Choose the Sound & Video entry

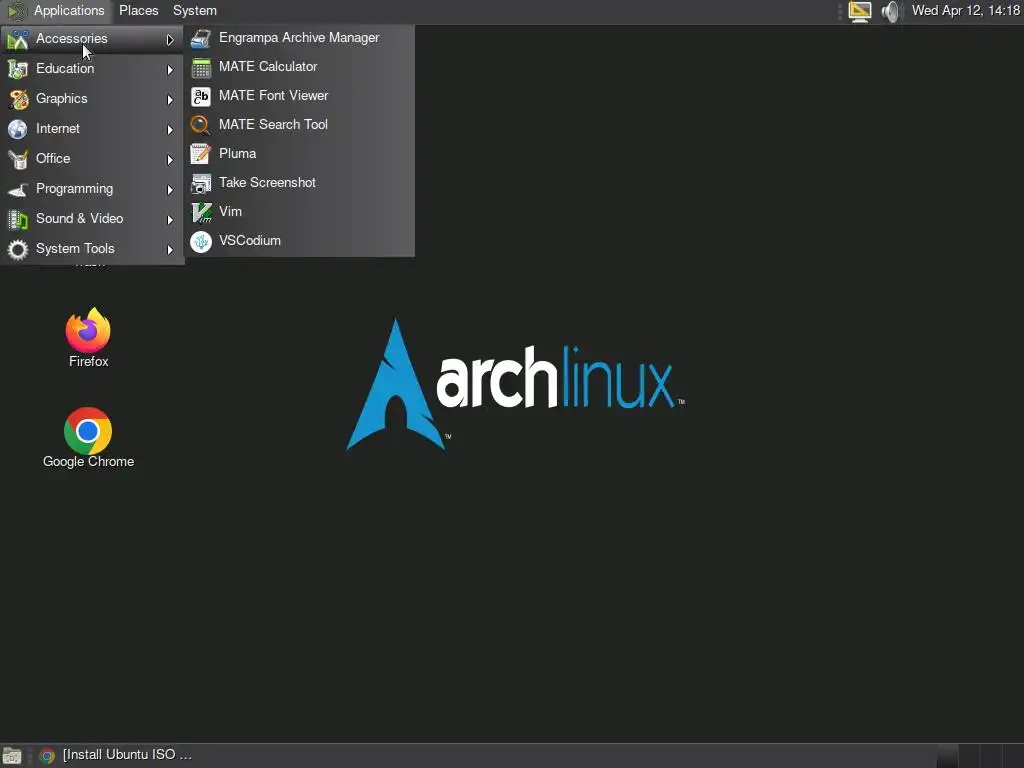click(x=80, y=219)
